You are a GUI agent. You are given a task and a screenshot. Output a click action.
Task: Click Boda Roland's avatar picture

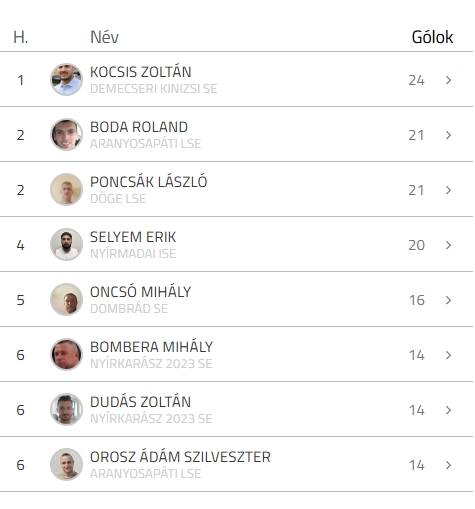tap(66, 134)
